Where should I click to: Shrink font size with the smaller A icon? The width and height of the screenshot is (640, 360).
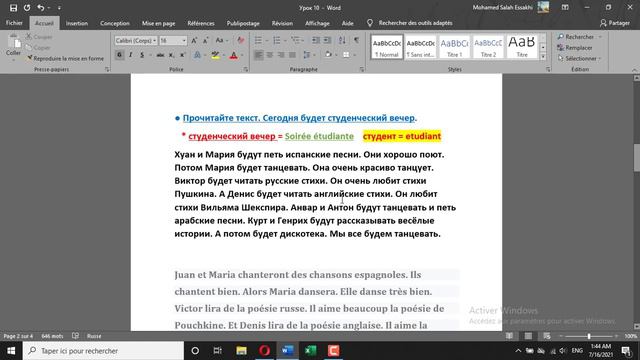(x=205, y=40)
